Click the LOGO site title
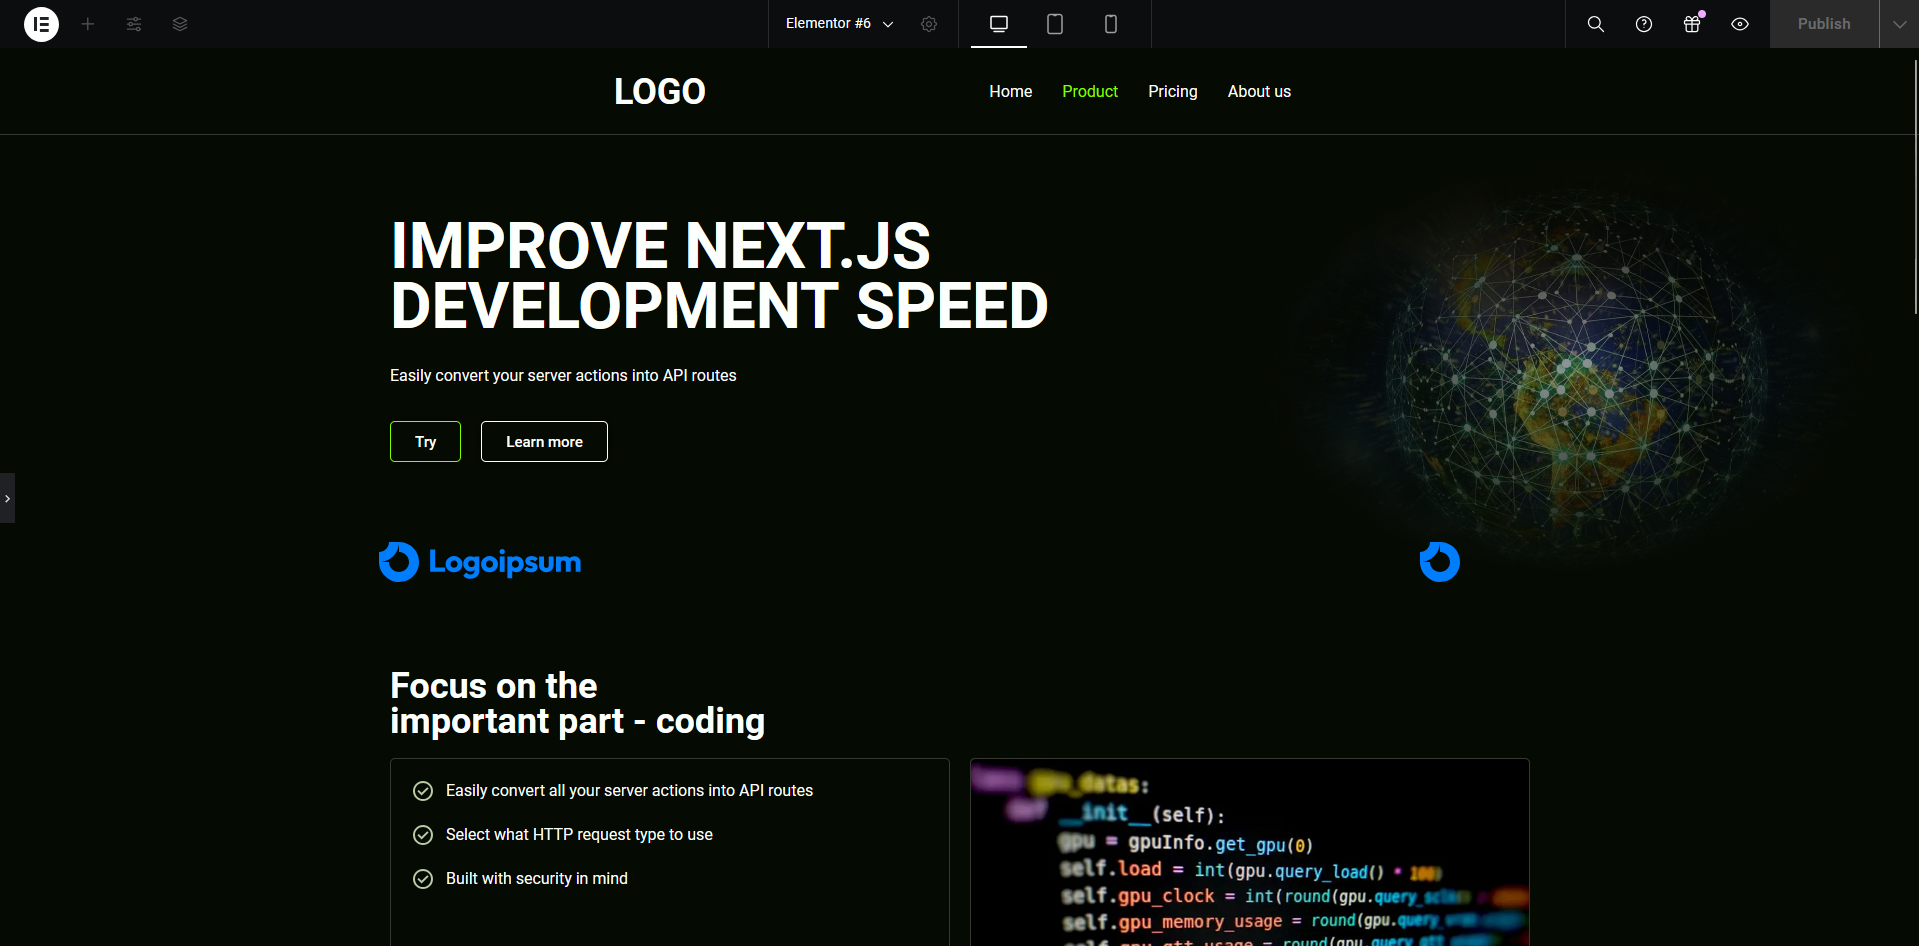The image size is (1919, 946). tap(660, 91)
